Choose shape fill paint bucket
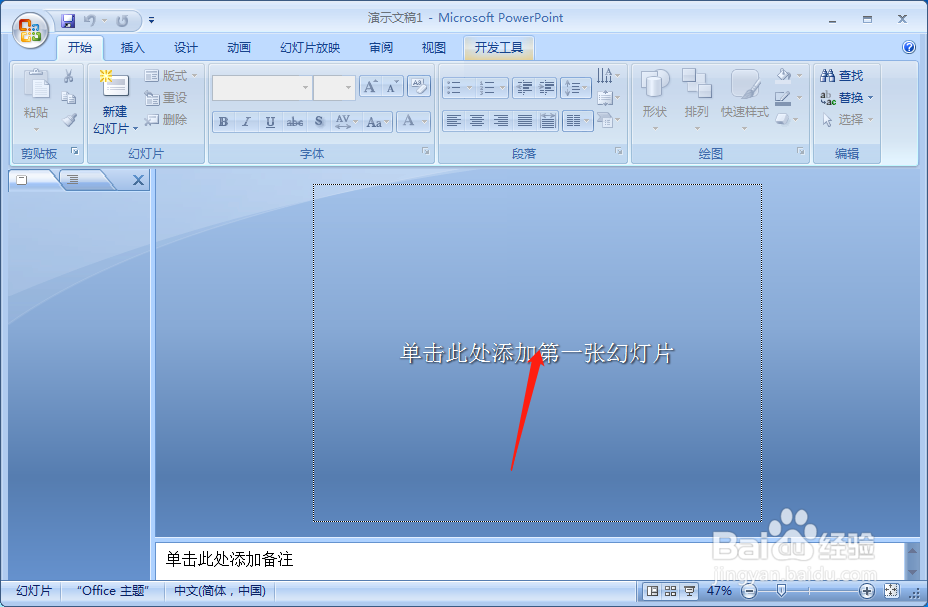Image resolution: width=928 pixels, height=607 pixels. pyautogui.click(x=789, y=75)
